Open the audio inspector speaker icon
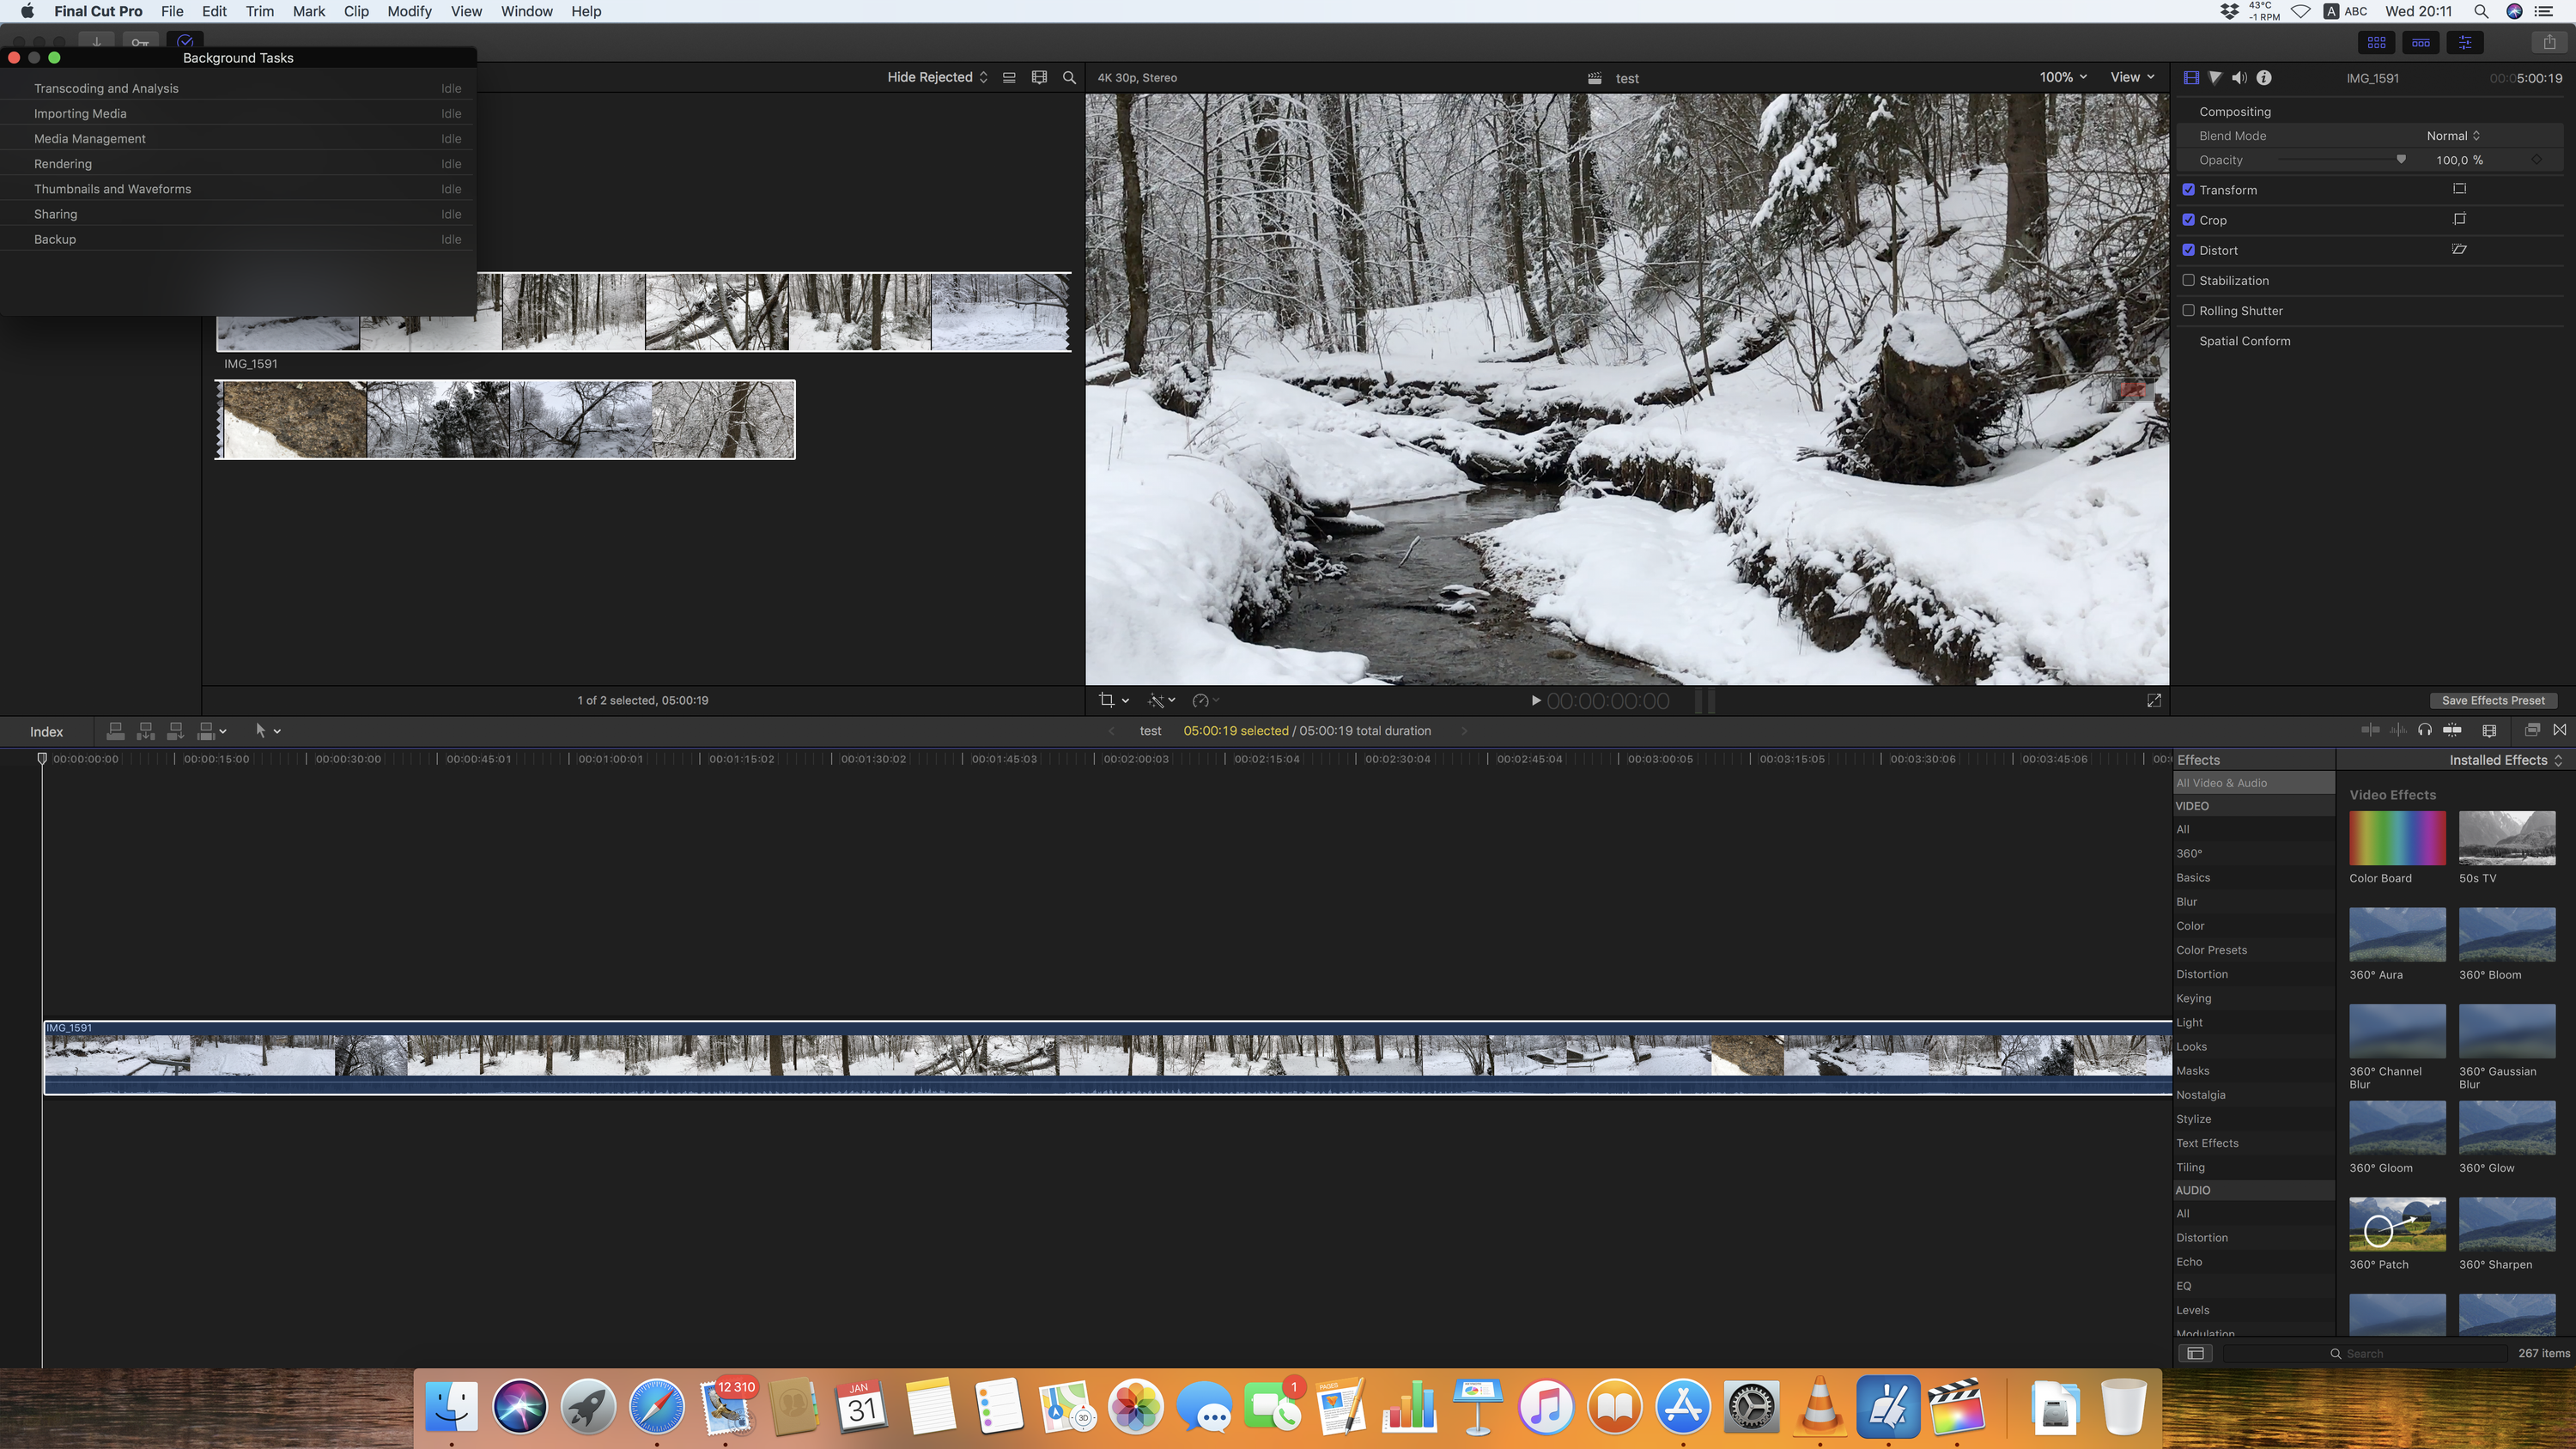The image size is (2576, 1449). coord(2239,77)
